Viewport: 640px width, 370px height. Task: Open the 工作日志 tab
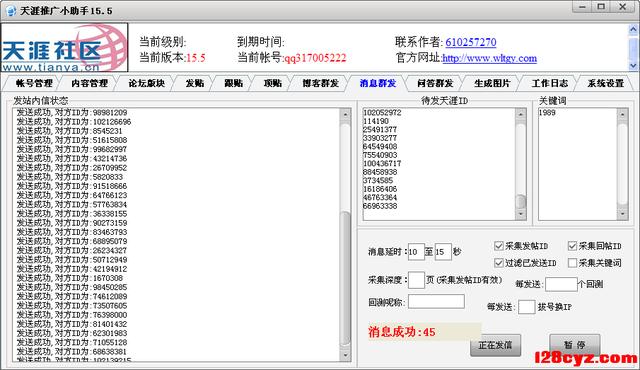click(549, 83)
